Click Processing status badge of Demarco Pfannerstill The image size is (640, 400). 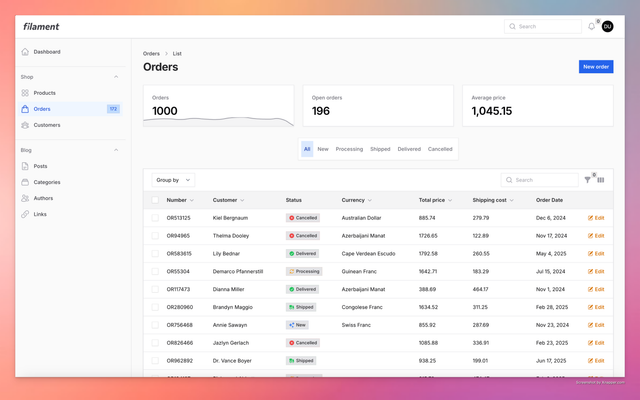tap(304, 271)
